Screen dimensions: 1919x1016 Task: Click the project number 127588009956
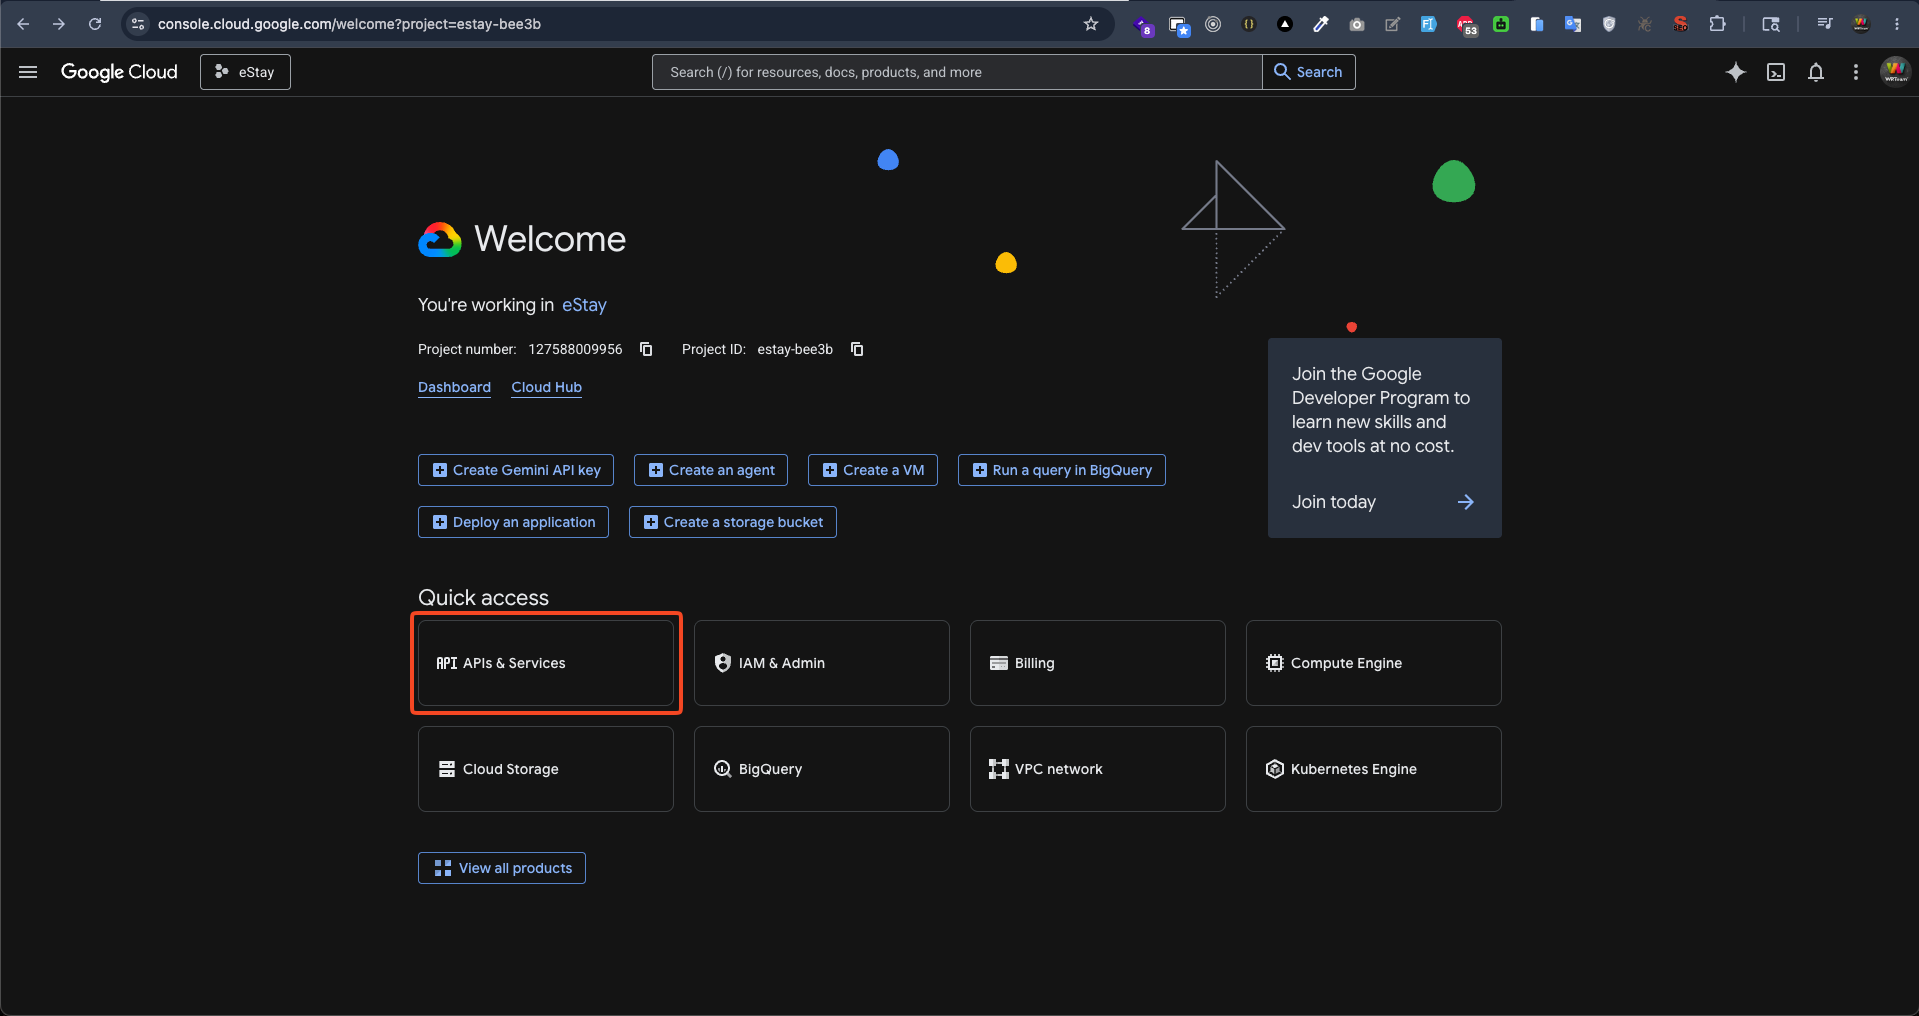tap(575, 349)
